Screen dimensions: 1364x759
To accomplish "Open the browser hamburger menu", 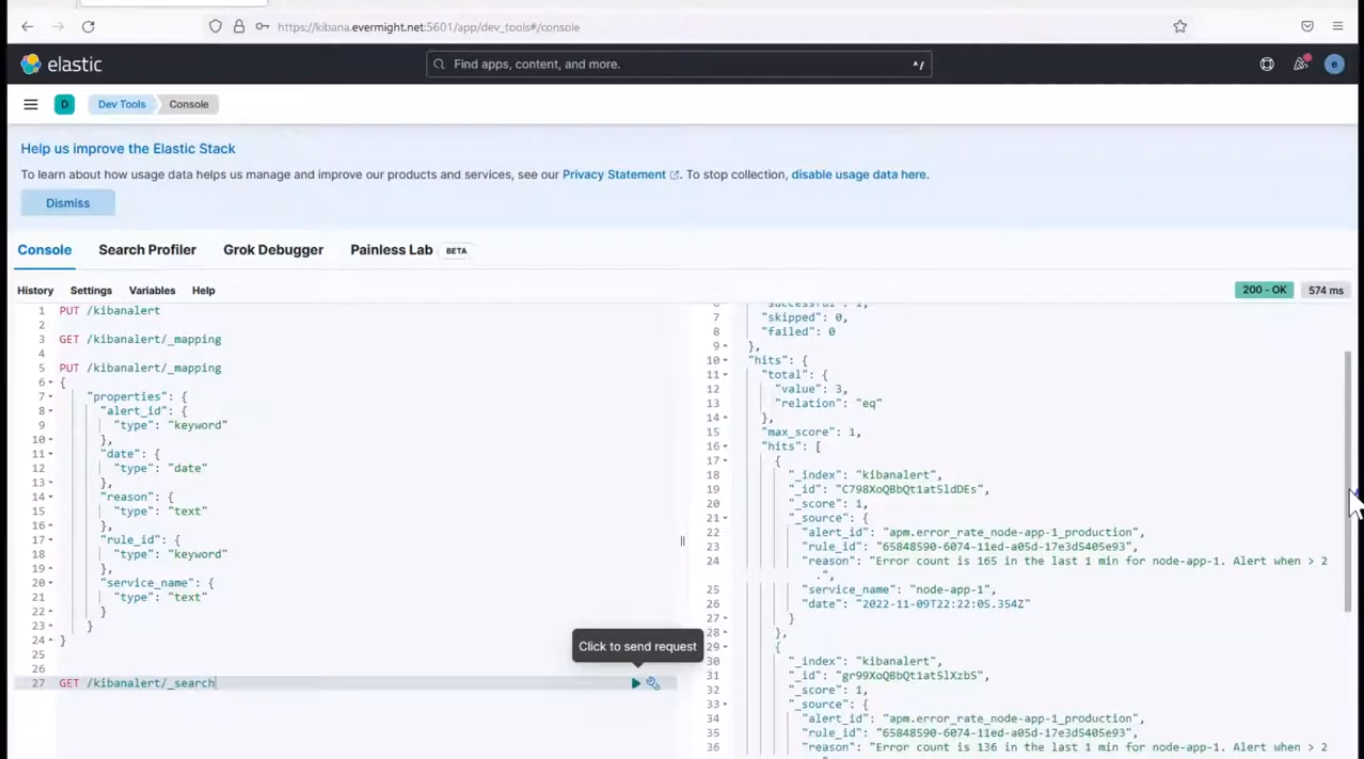I will coord(1337,26).
